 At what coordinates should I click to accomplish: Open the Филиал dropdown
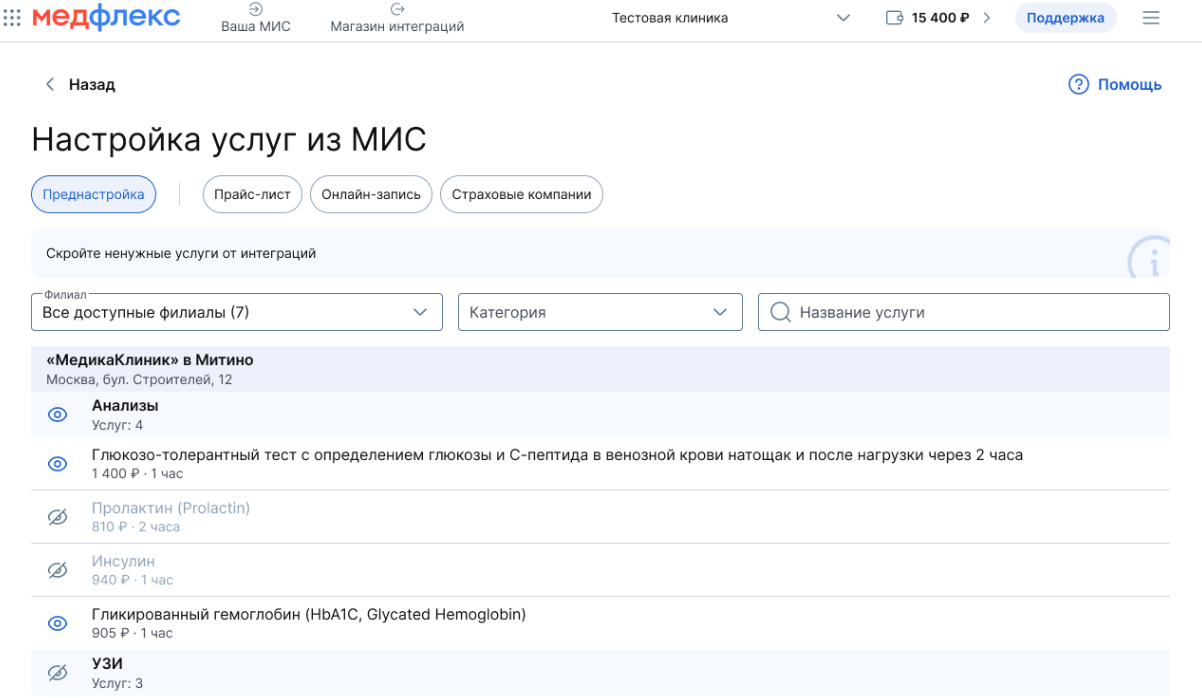[x=237, y=312]
